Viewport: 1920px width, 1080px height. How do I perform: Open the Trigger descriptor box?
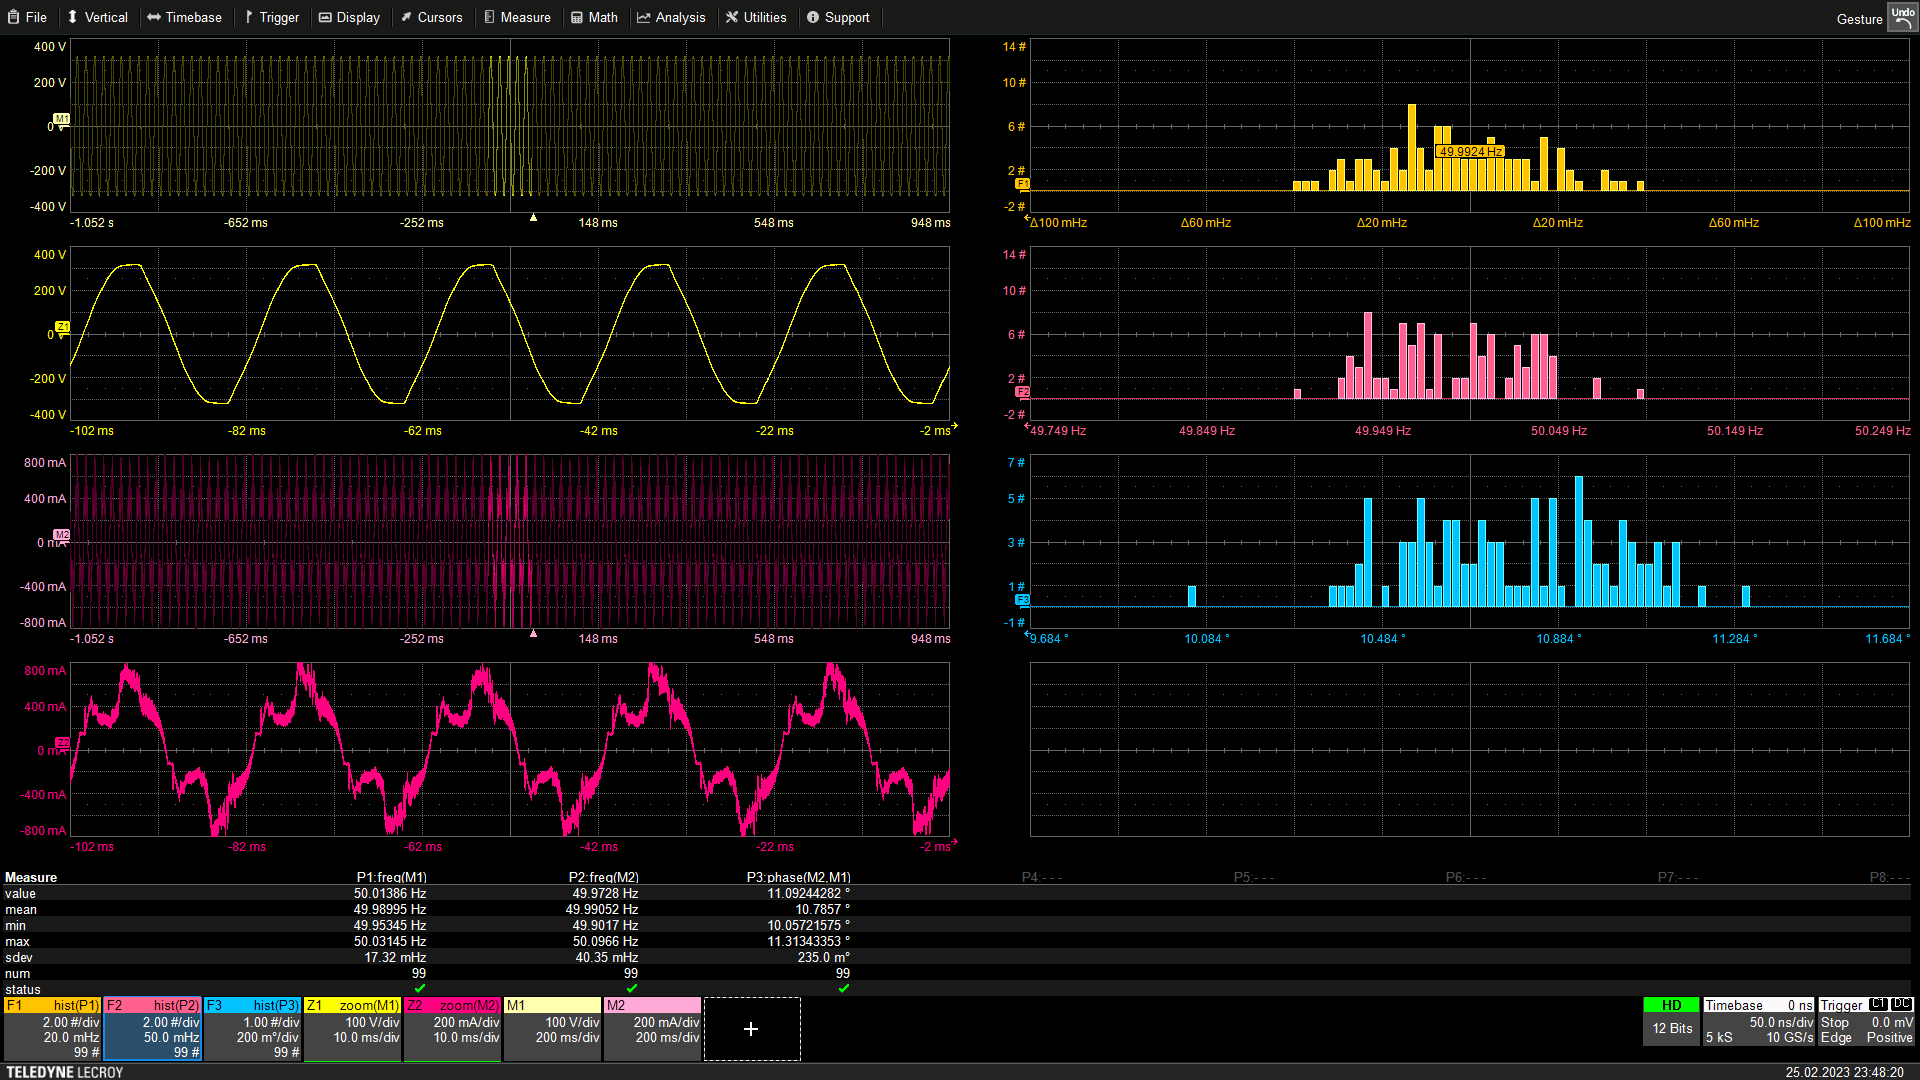(1865, 1022)
